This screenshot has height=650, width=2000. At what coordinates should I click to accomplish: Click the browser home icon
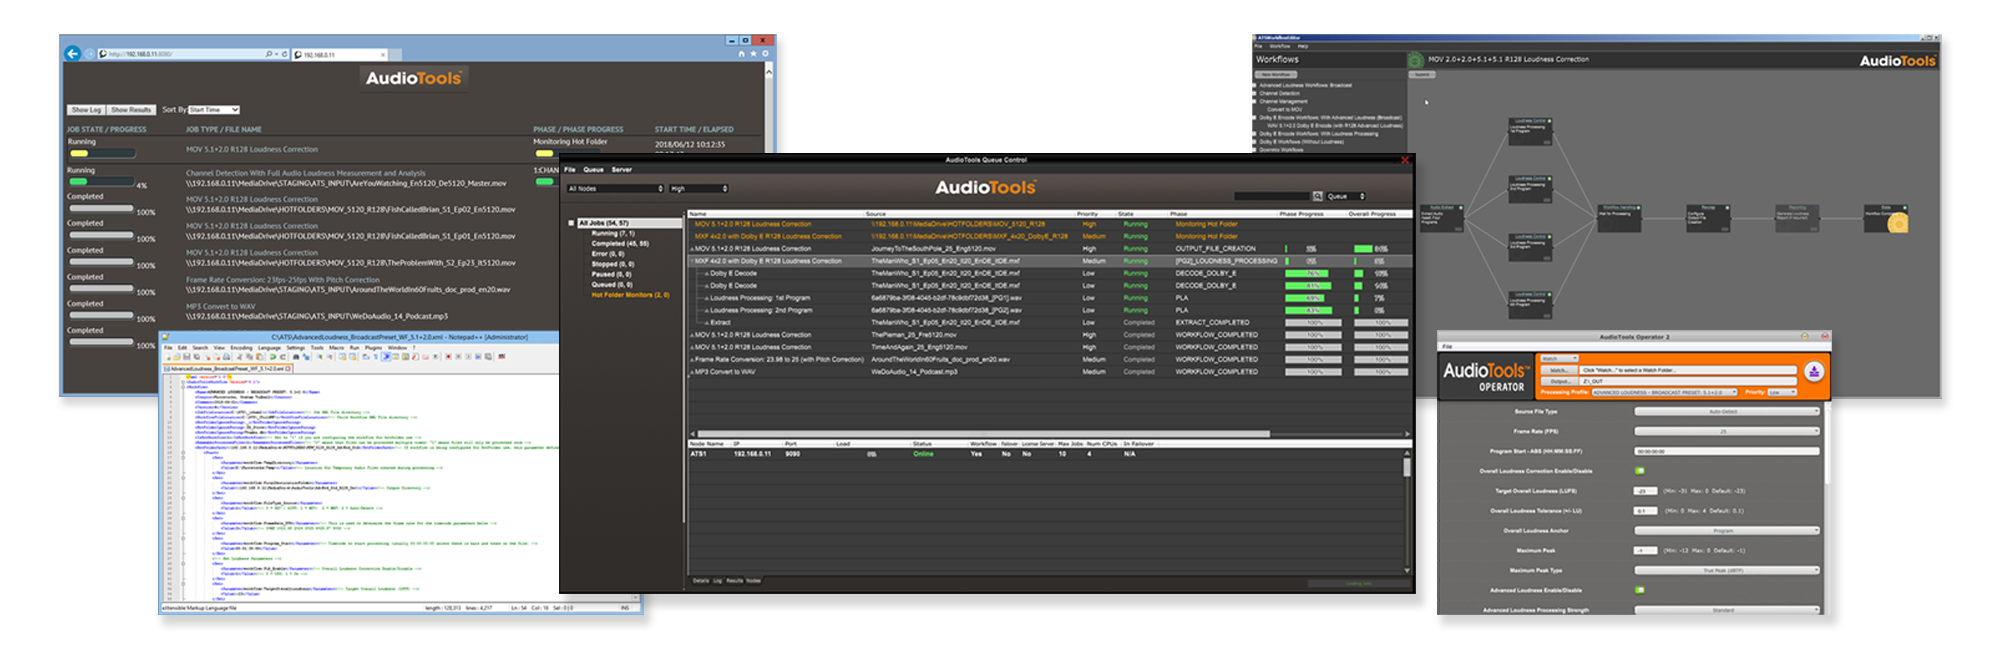coord(741,54)
